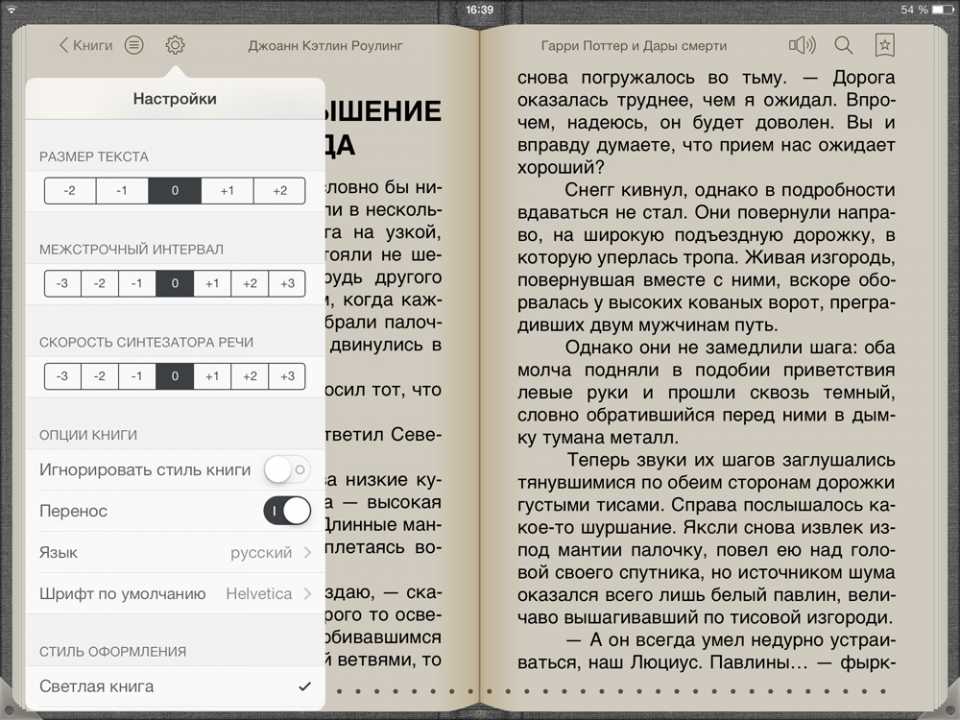This screenshot has width=960, height=720.
Task: Click the settings gear icon
Action: 175,45
